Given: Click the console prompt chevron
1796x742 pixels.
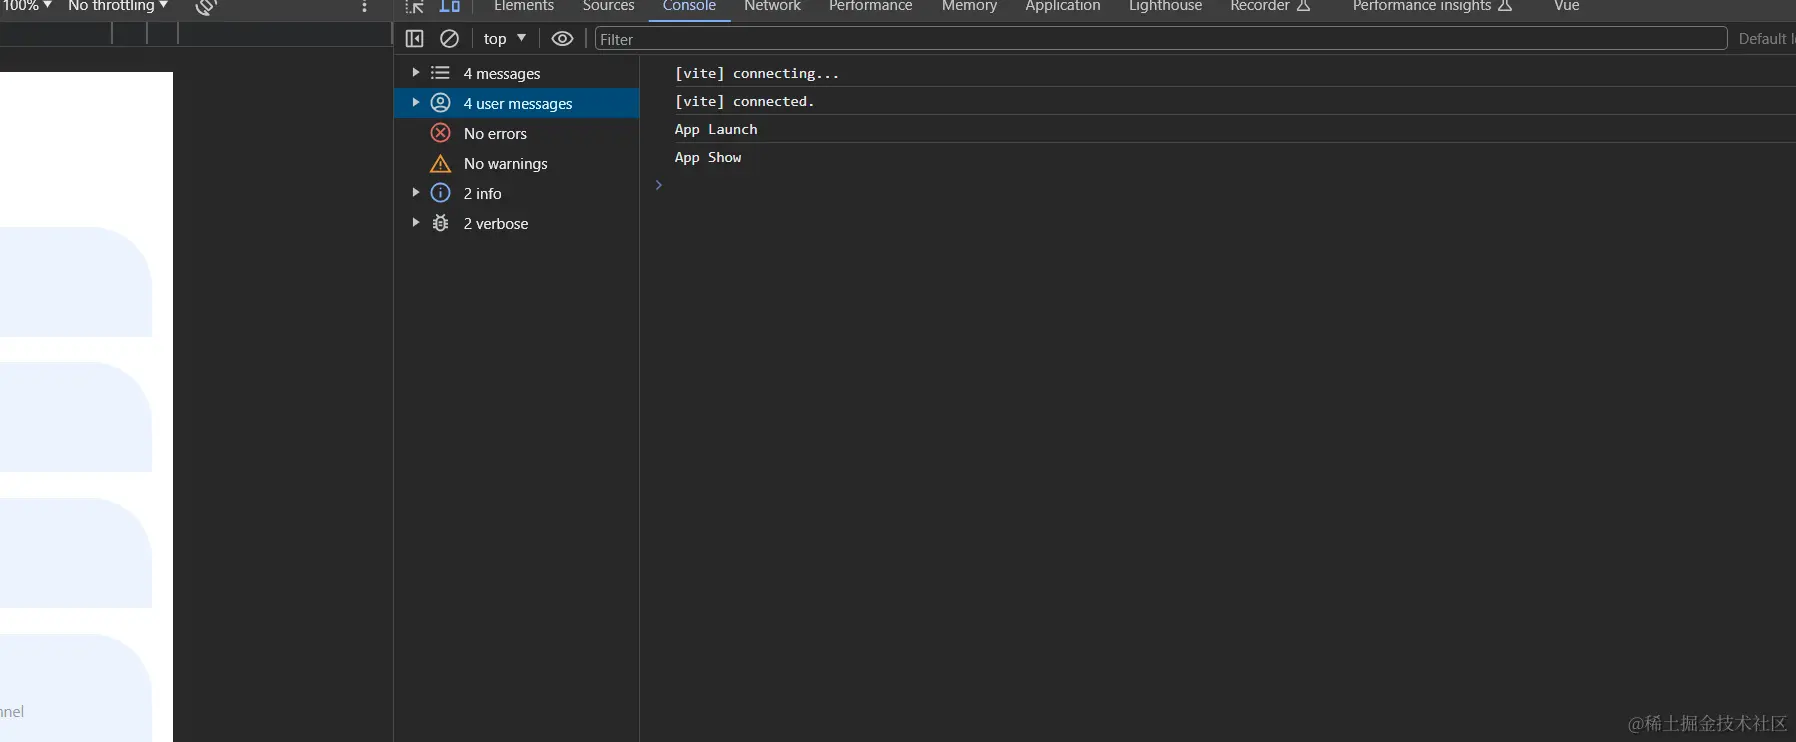Looking at the screenshot, I should [x=658, y=185].
